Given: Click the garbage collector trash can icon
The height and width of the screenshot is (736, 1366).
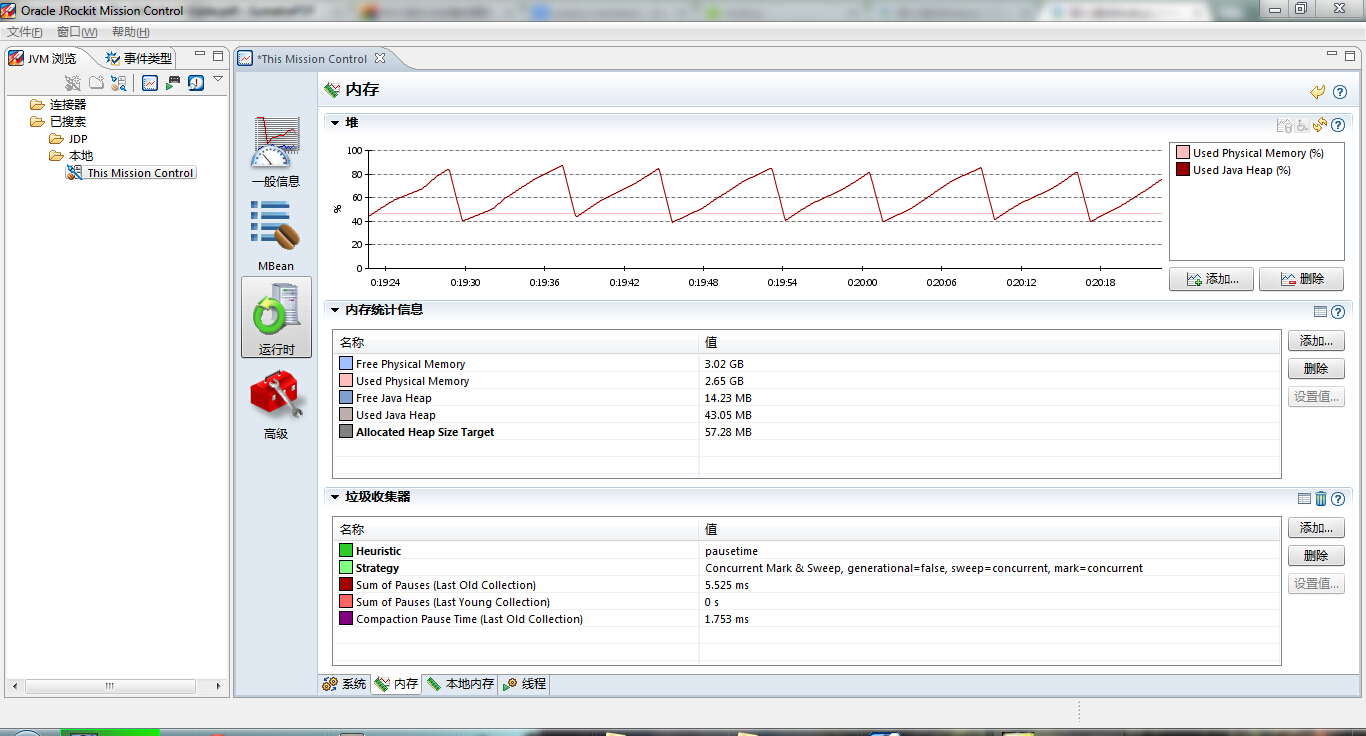Looking at the screenshot, I should coord(1321,498).
